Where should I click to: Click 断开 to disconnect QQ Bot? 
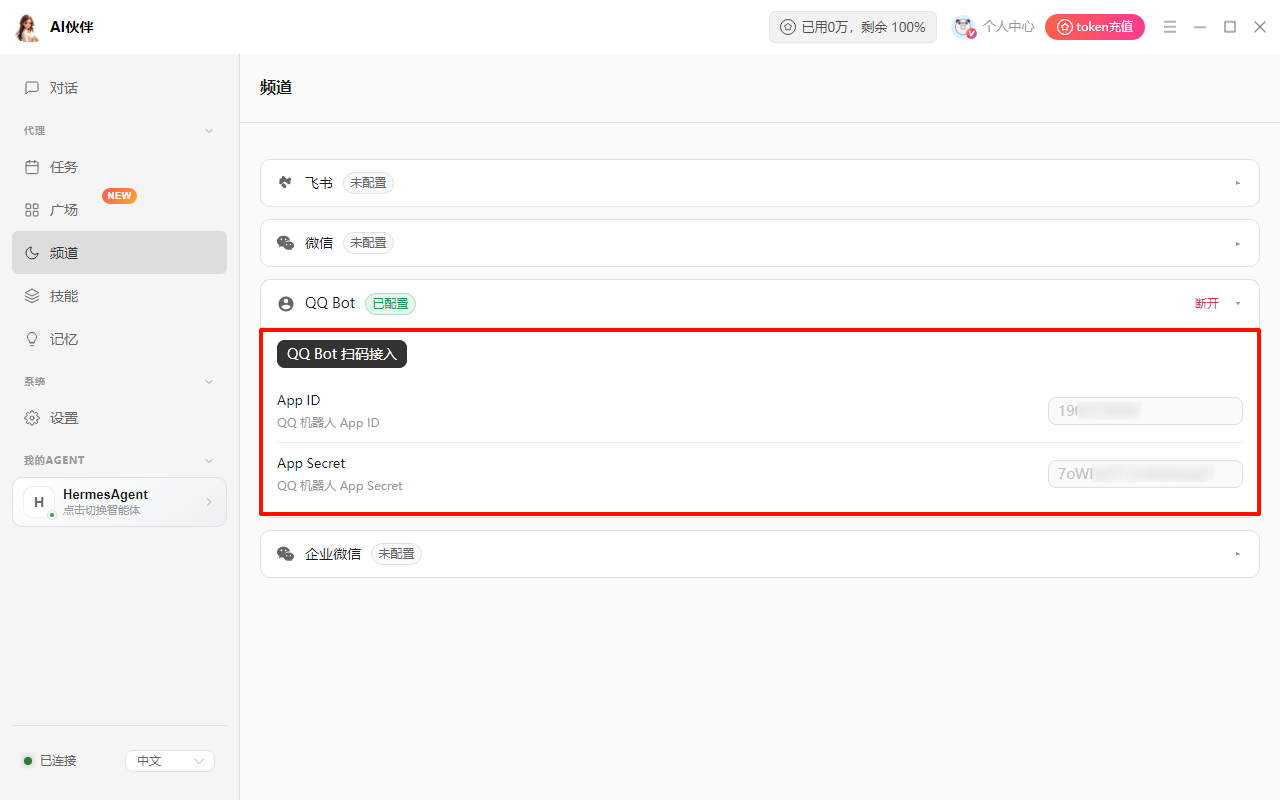(x=1207, y=303)
